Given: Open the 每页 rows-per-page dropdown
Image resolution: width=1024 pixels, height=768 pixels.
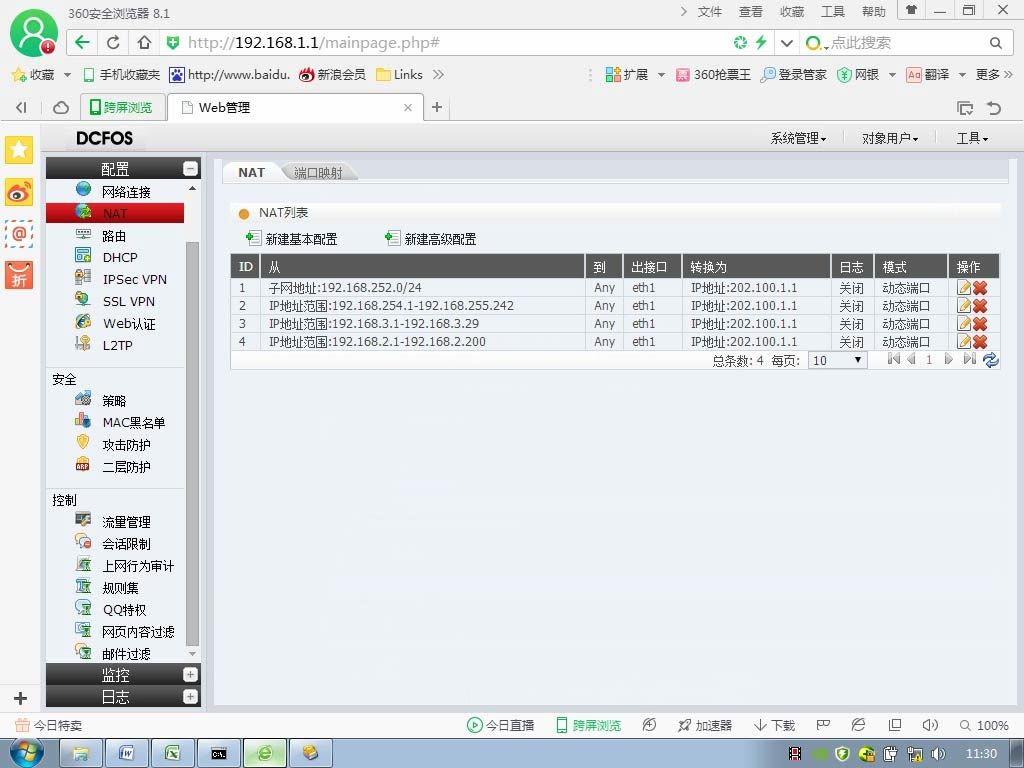Looking at the screenshot, I should pos(837,360).
